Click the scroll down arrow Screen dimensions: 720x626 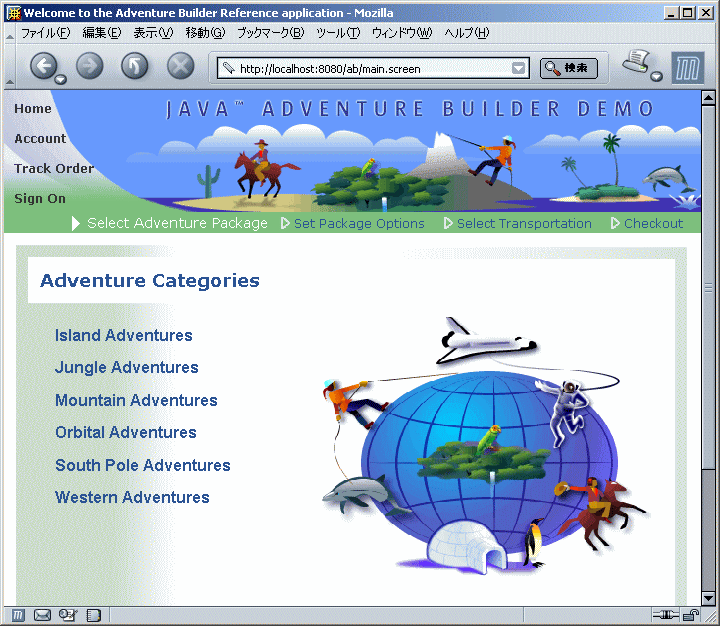click(709, 598)
